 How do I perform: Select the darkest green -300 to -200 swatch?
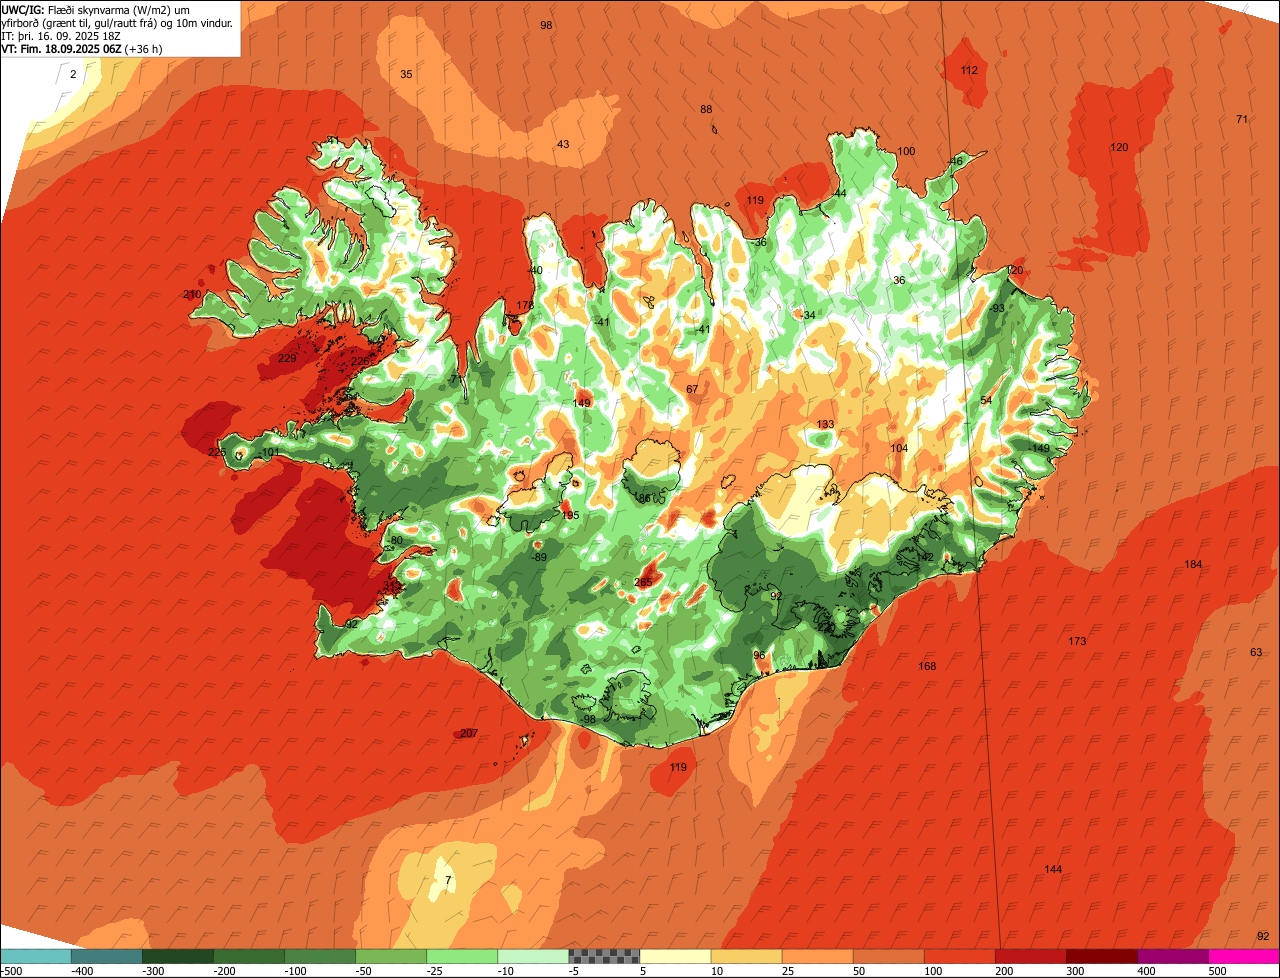pos(178,956)
